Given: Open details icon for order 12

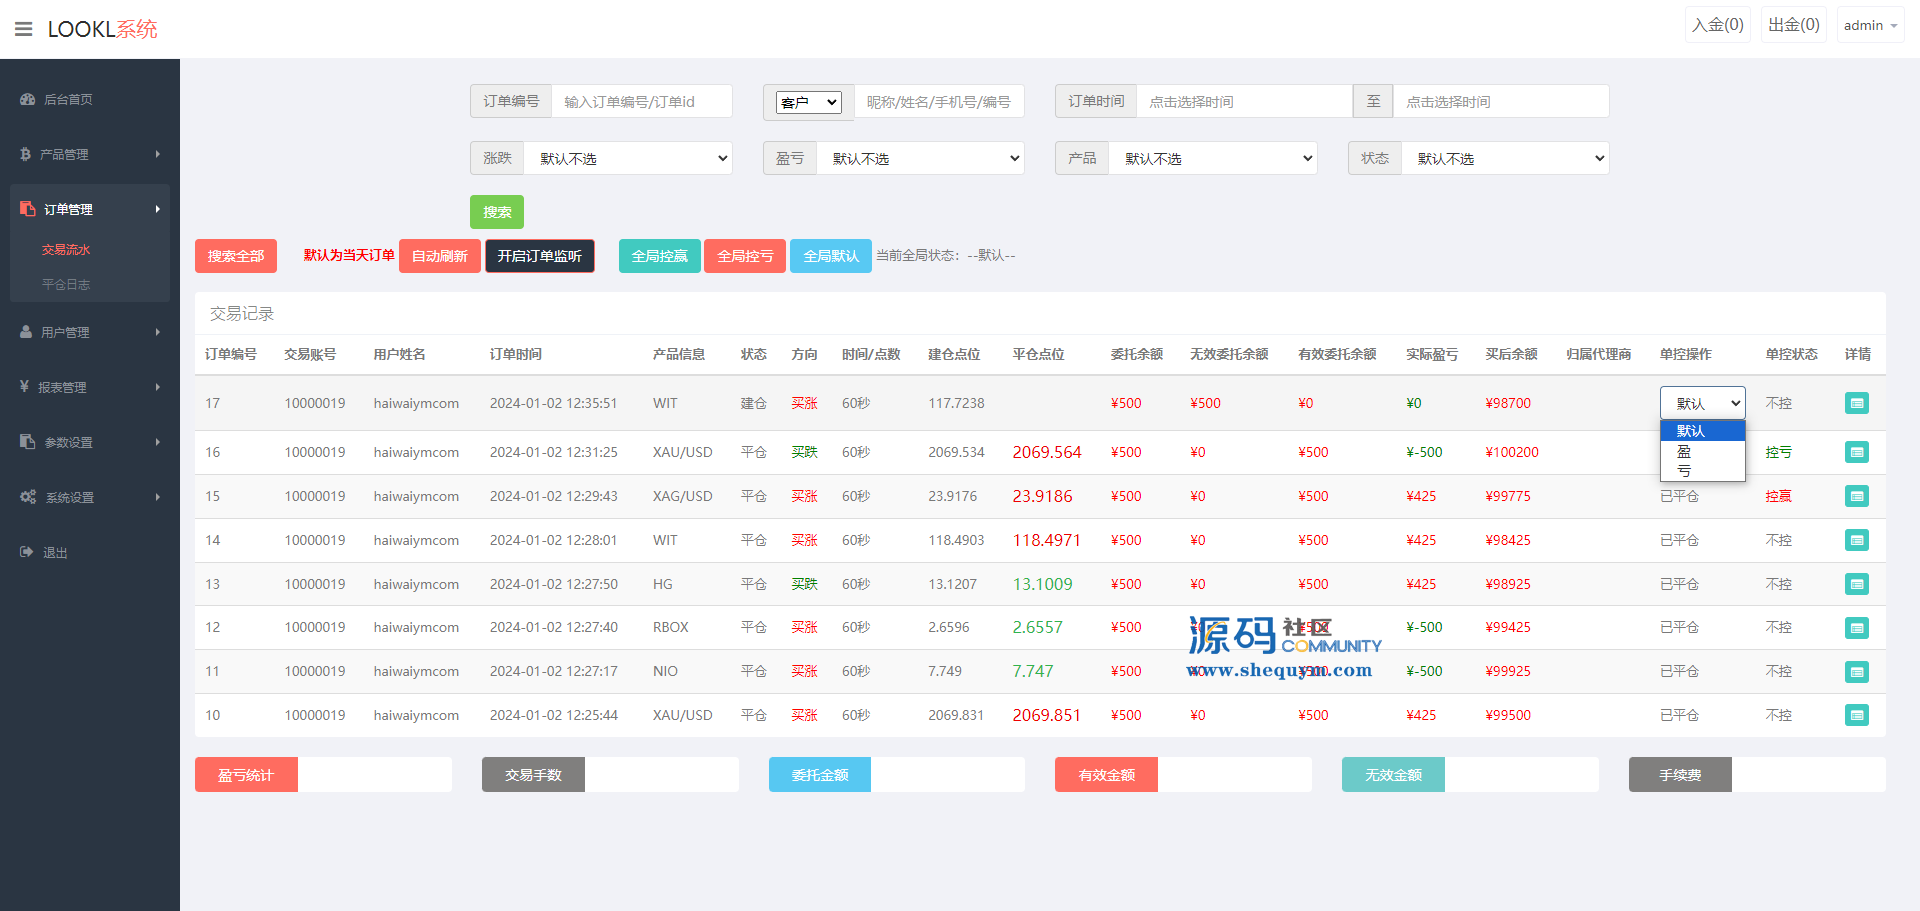Looking at the screenshot, I should [x=1856, y=628].
